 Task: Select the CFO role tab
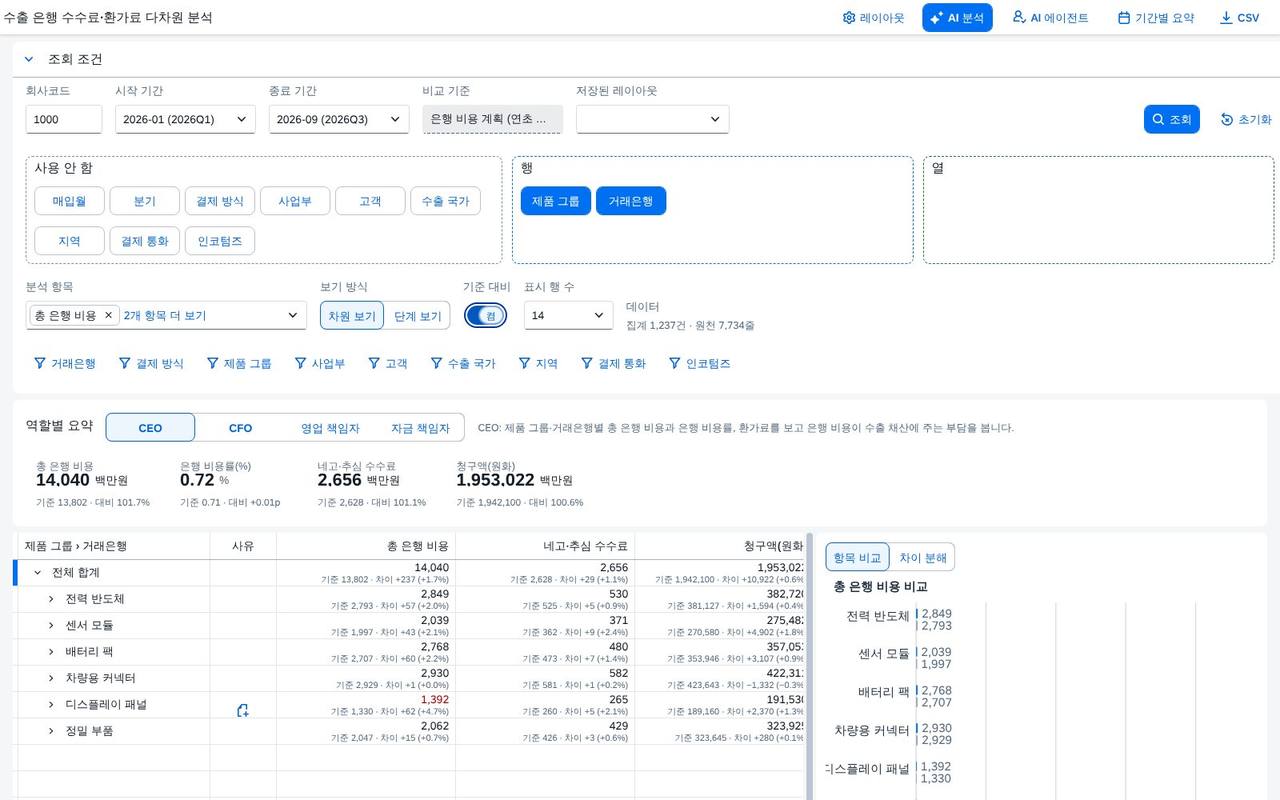click(x=240, y=428)
